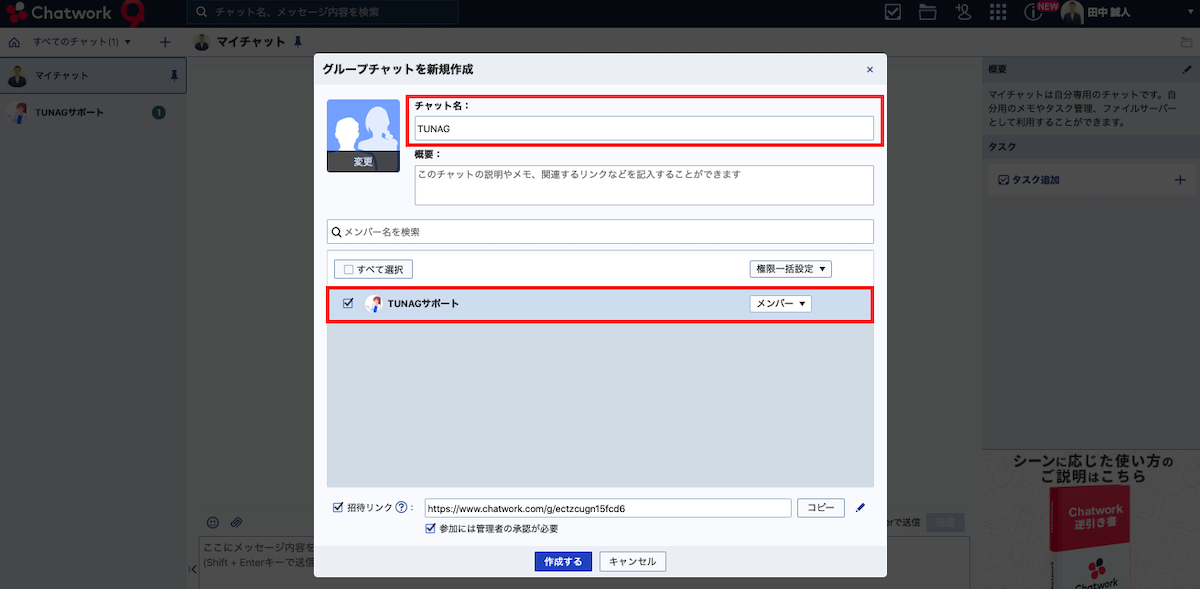The height and width of the screenshot is (589, 1200).
Task: Expand the すべてのチャット(1) filter dropdown
Action: pyautogui.click(x=82, y=42)
